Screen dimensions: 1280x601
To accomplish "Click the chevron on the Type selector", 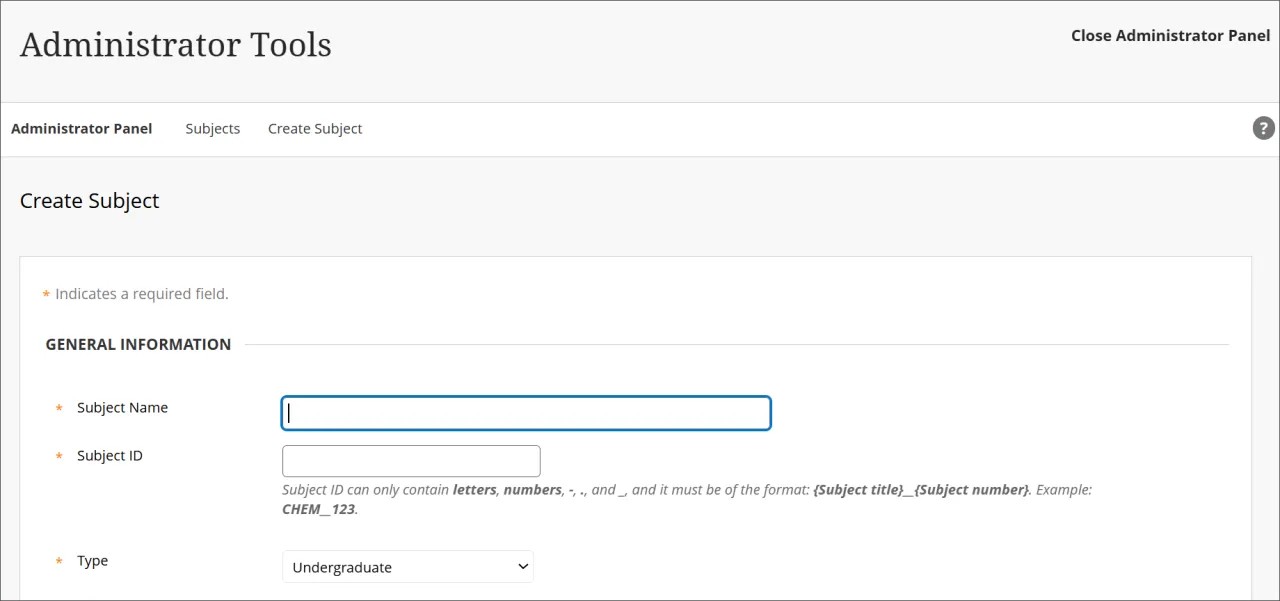I will tap(523, 566).
